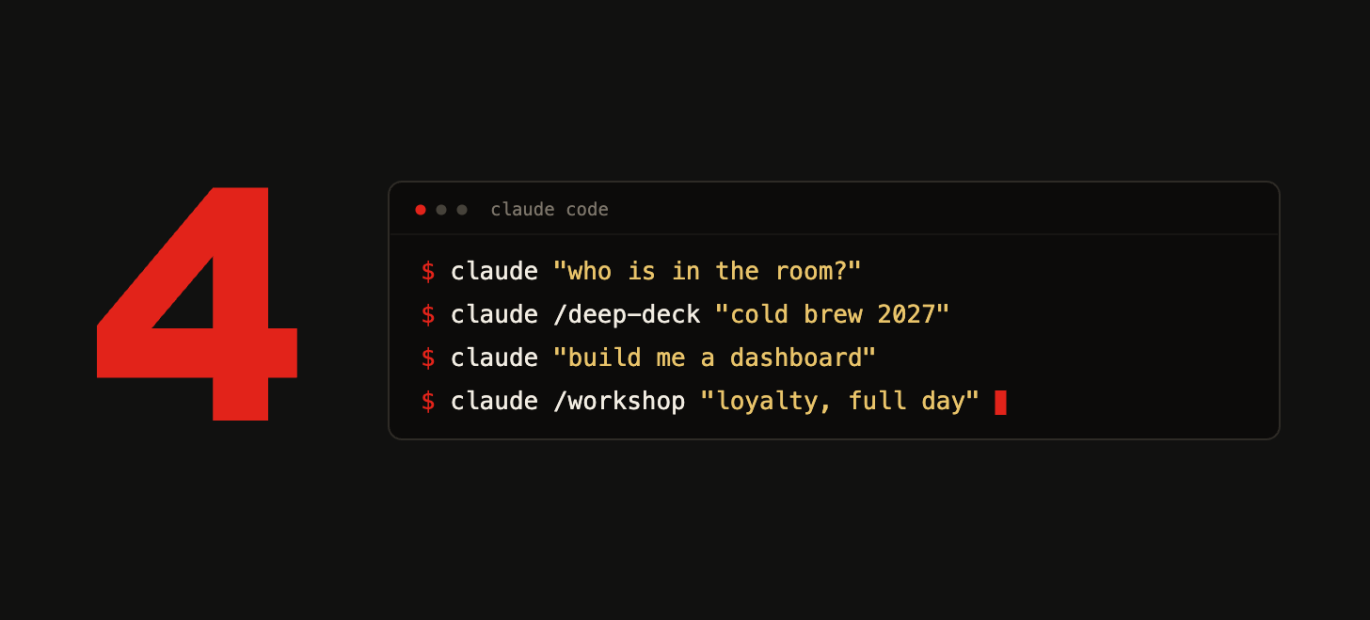Click the word claude before /deep-deck
The width and height of the screenshot is (1370, 620).
494,314
